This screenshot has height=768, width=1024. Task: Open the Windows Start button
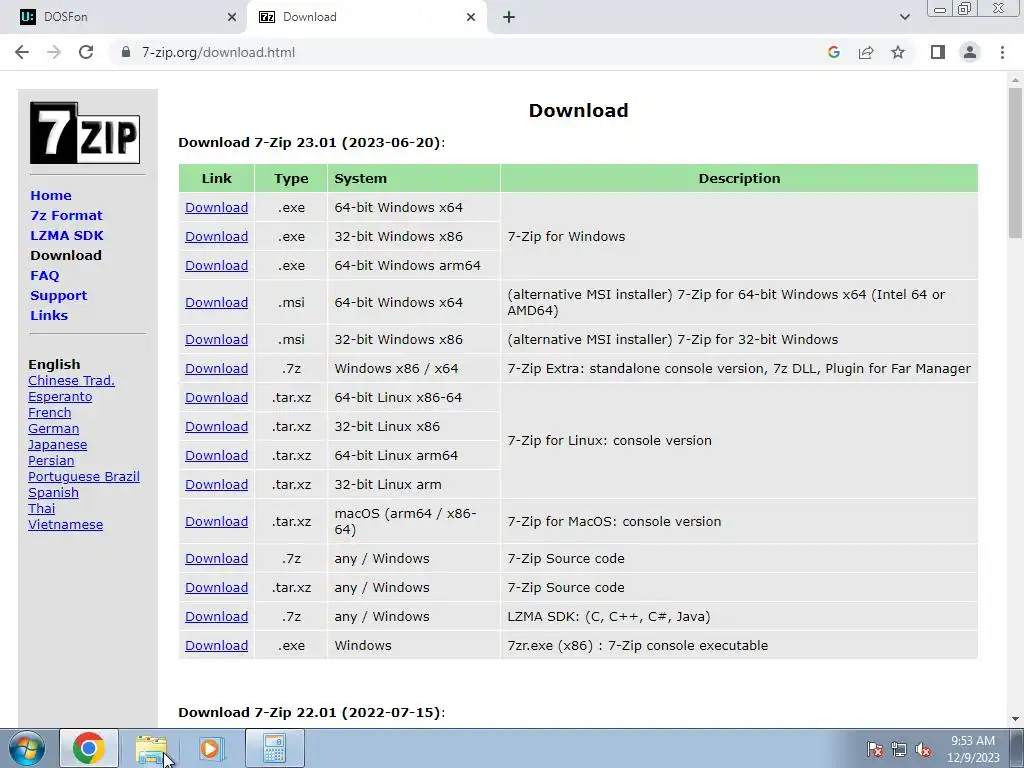click(x=27, y=748)
